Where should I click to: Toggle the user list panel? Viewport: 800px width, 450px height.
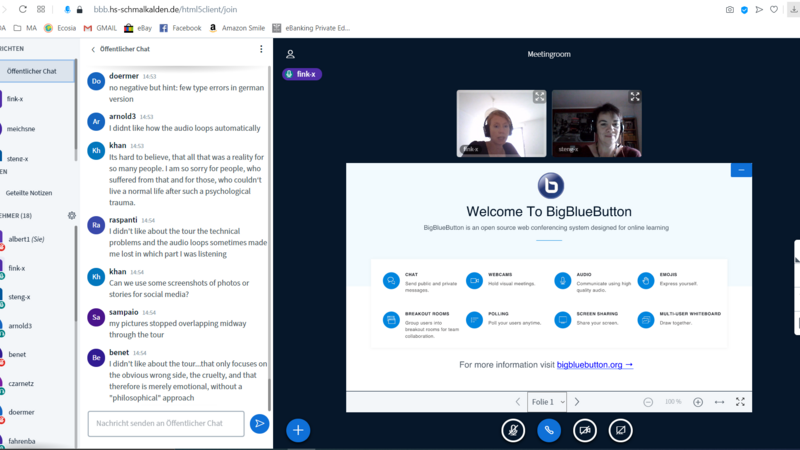pyautogui.click(x=290, y=54)
